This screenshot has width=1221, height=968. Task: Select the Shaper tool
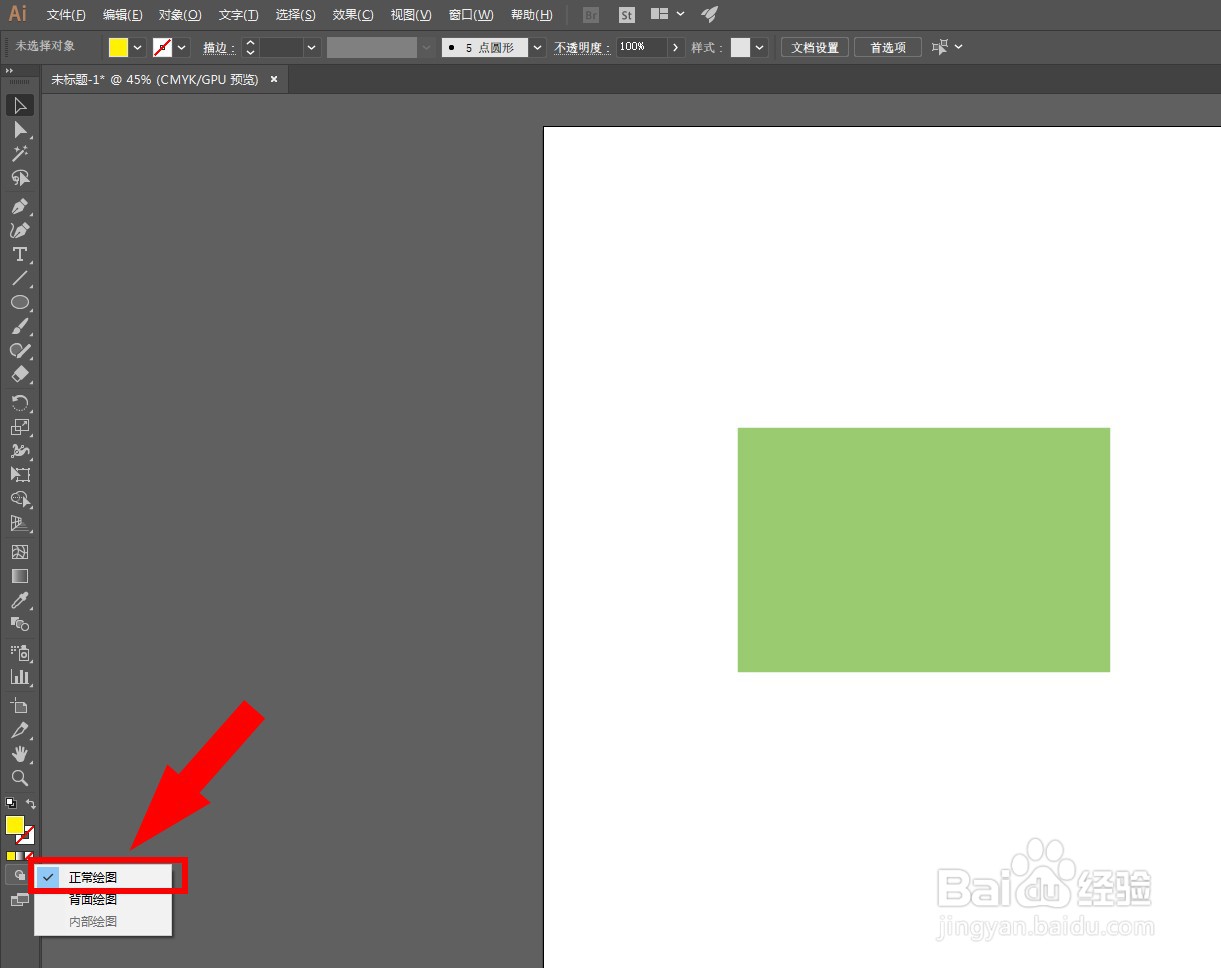20,351
